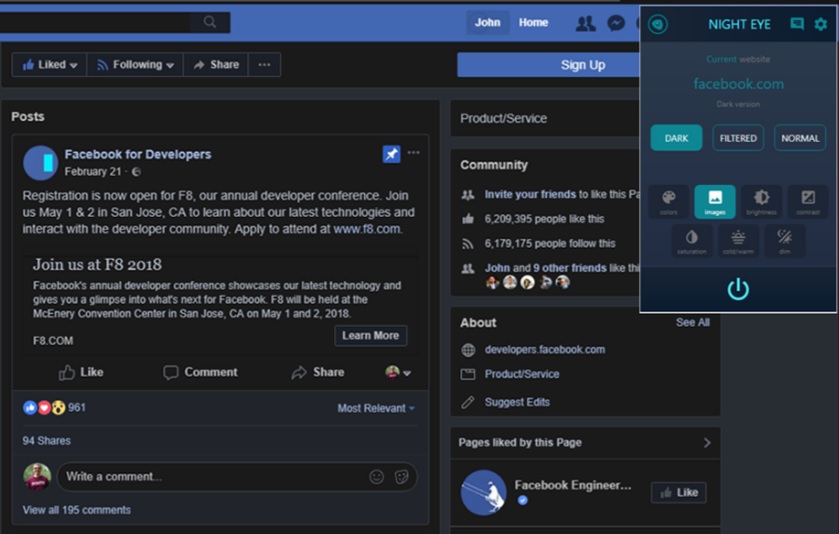
Task: Open the www.f8.com link
Action: tap(367, 229)
